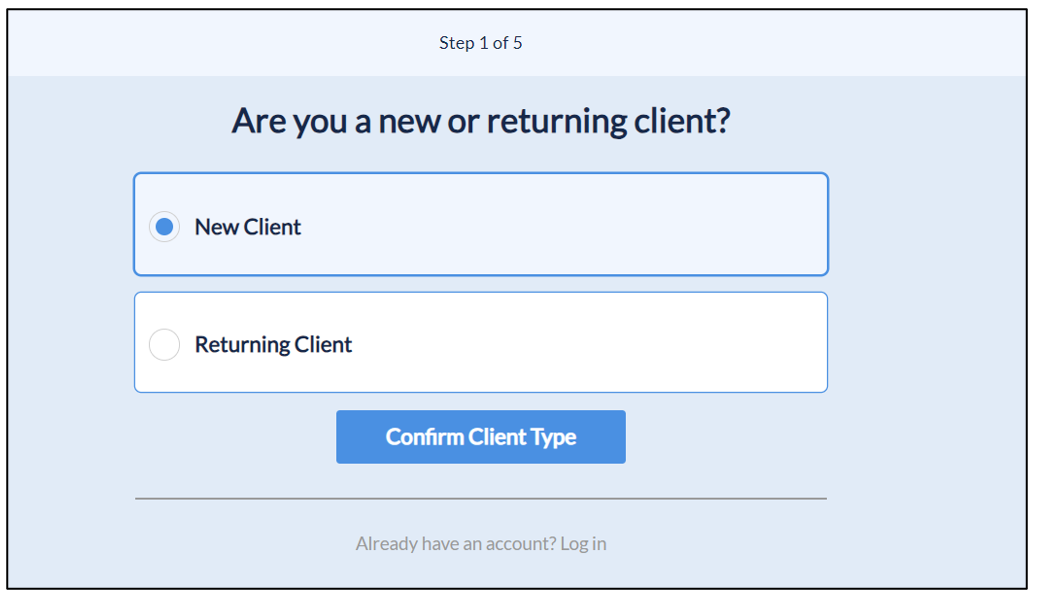Click the horizontal divider below the confirm button

[481, 498]
